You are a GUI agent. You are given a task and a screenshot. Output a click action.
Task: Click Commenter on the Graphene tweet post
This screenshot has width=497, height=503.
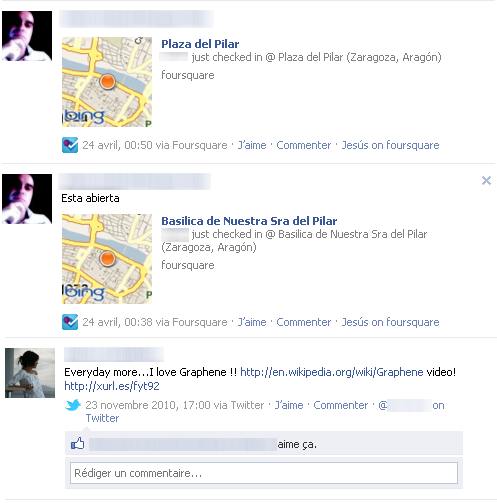[341, 405]
